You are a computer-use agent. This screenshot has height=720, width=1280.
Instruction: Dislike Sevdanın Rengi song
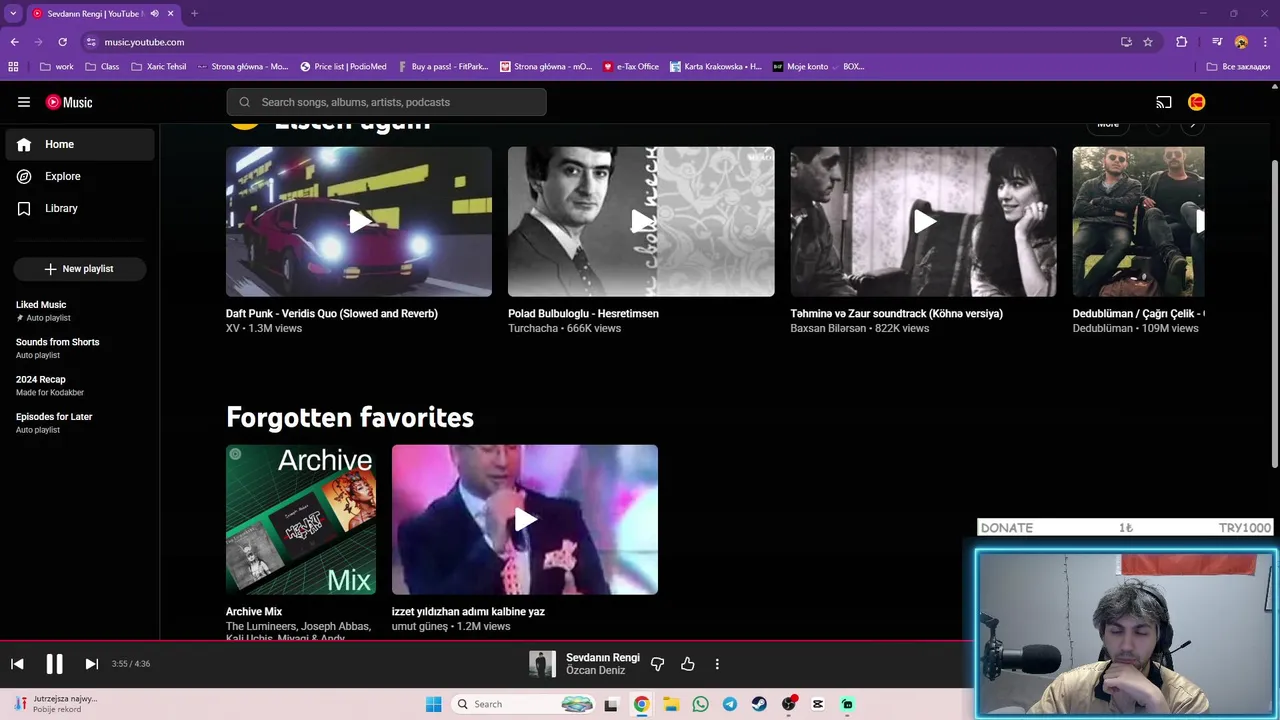657,664
